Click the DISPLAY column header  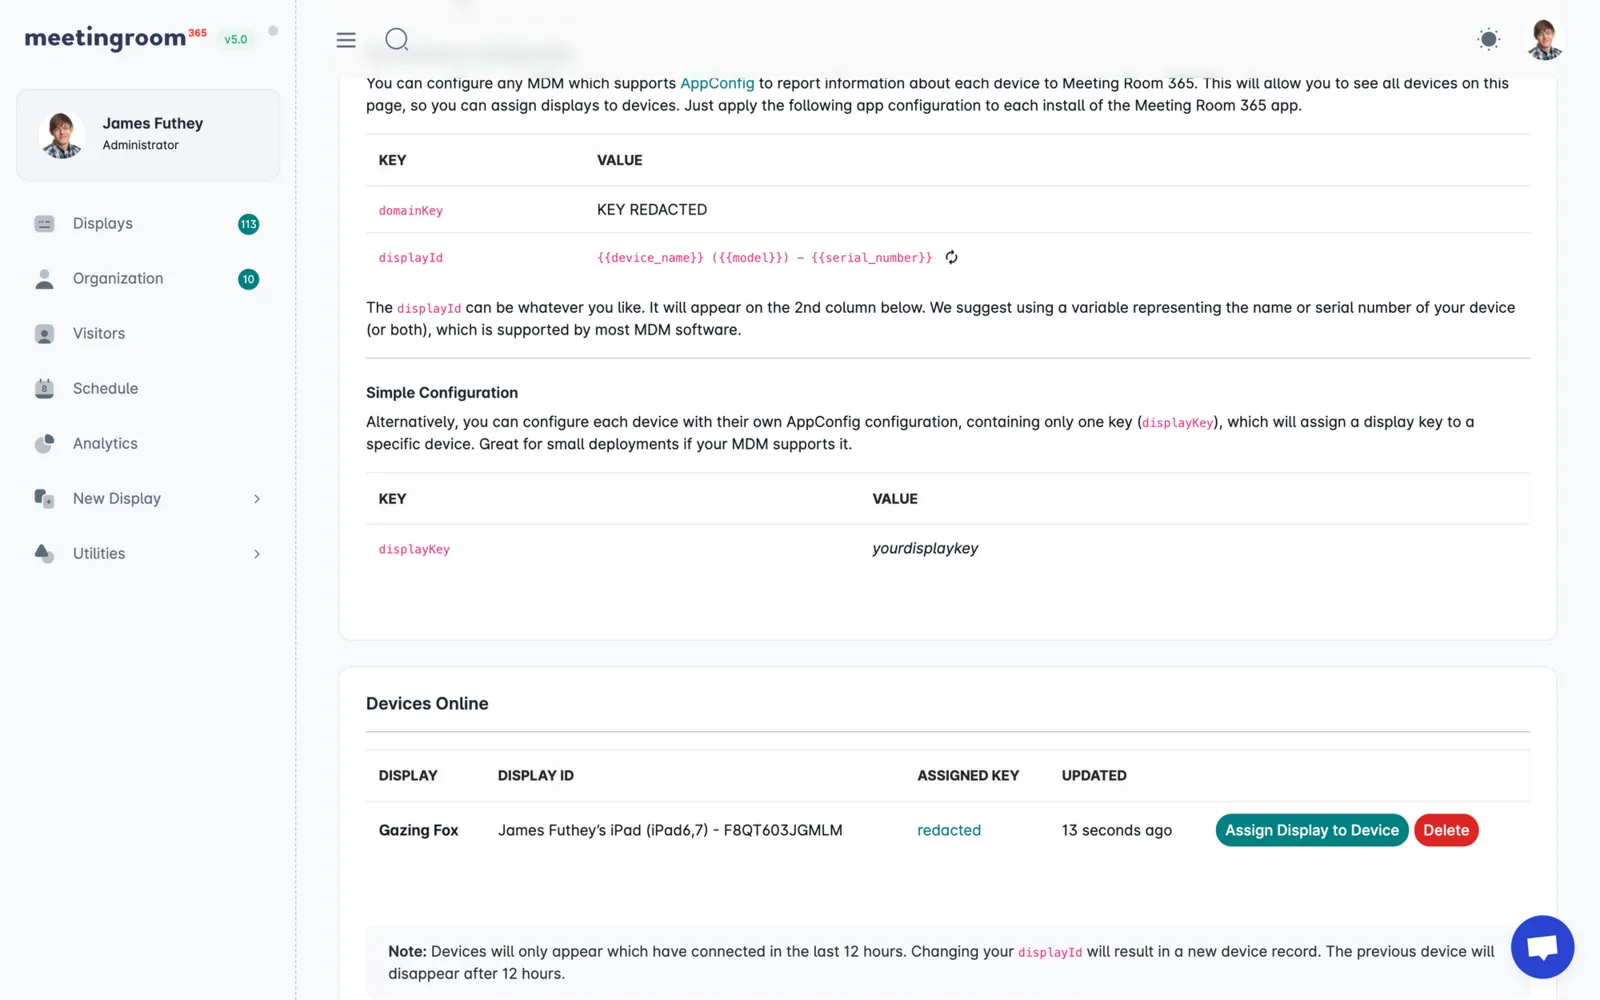(408, 776)
